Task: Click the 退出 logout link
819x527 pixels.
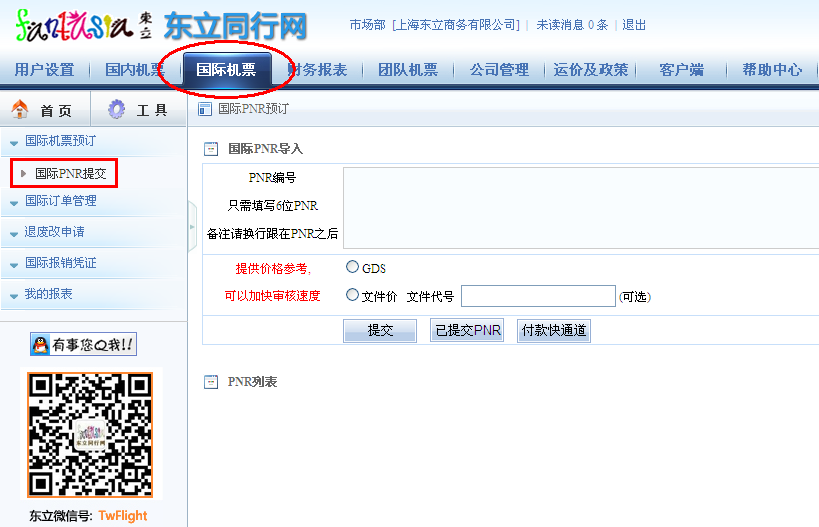Action: [x=634, y=25]
